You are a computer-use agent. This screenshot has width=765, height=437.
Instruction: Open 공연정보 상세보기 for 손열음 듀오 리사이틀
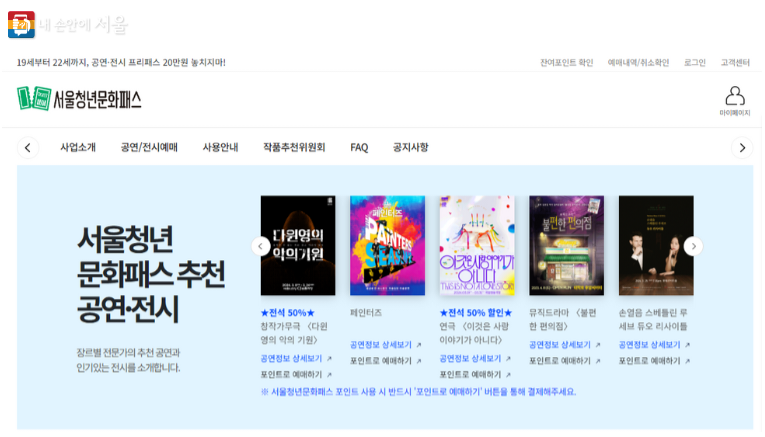pyautogui.click(x=654, y=345)
